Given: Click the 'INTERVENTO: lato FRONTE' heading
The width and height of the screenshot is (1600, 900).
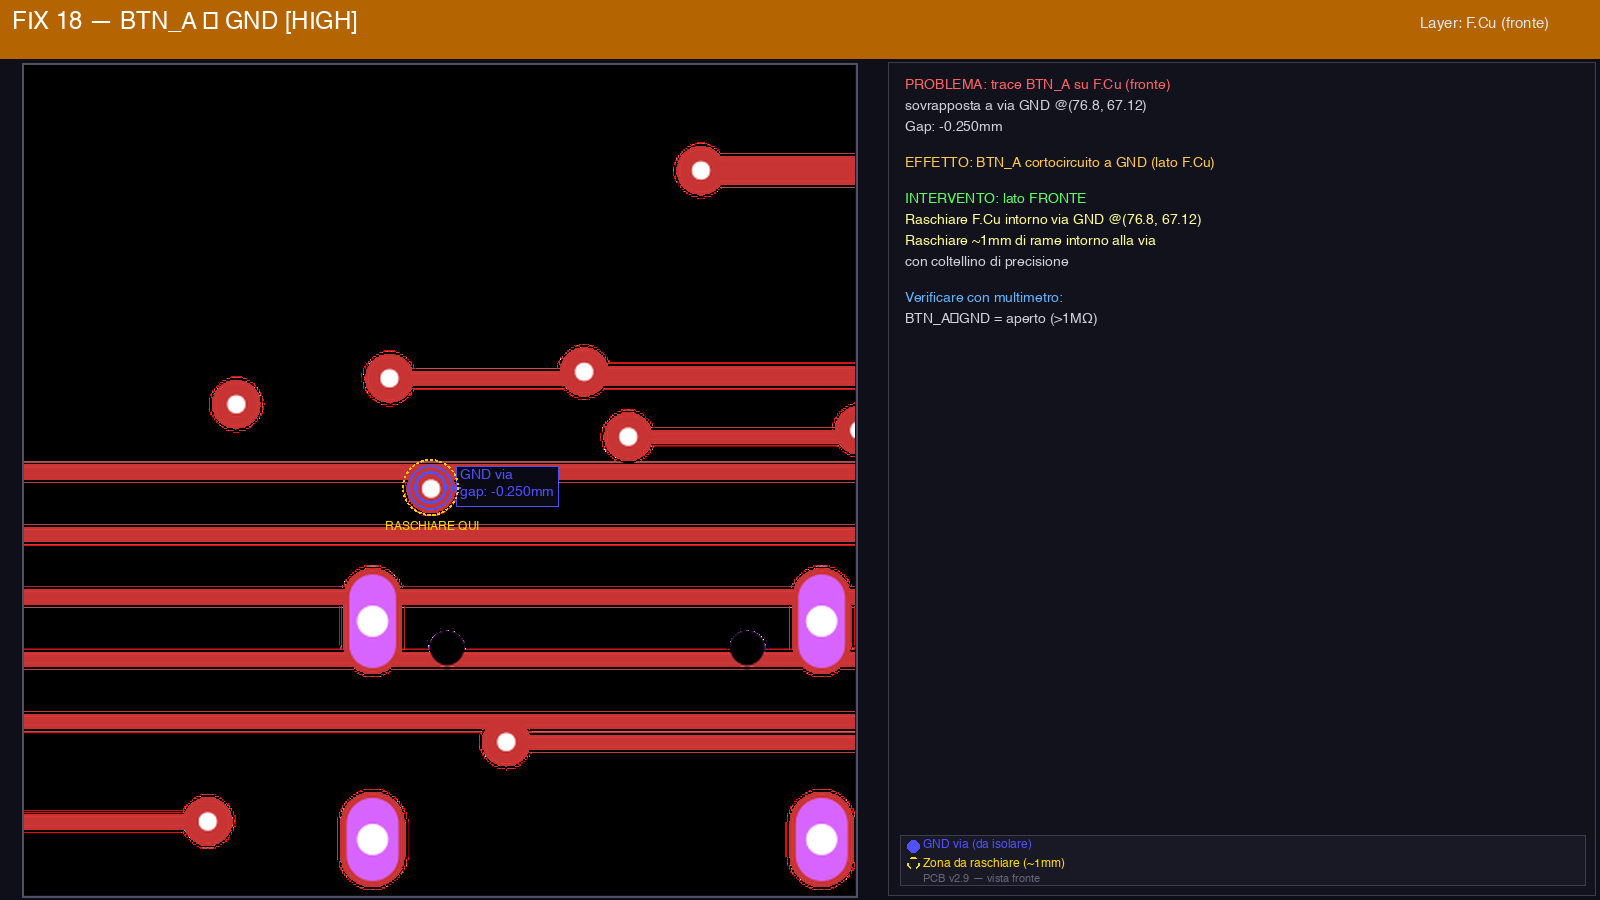Looking at the screenshot, I should coord(995,199).
